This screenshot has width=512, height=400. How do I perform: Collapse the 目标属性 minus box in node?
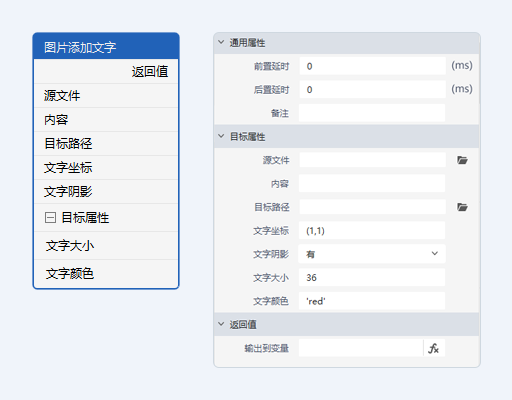click(x=50, y=218)
